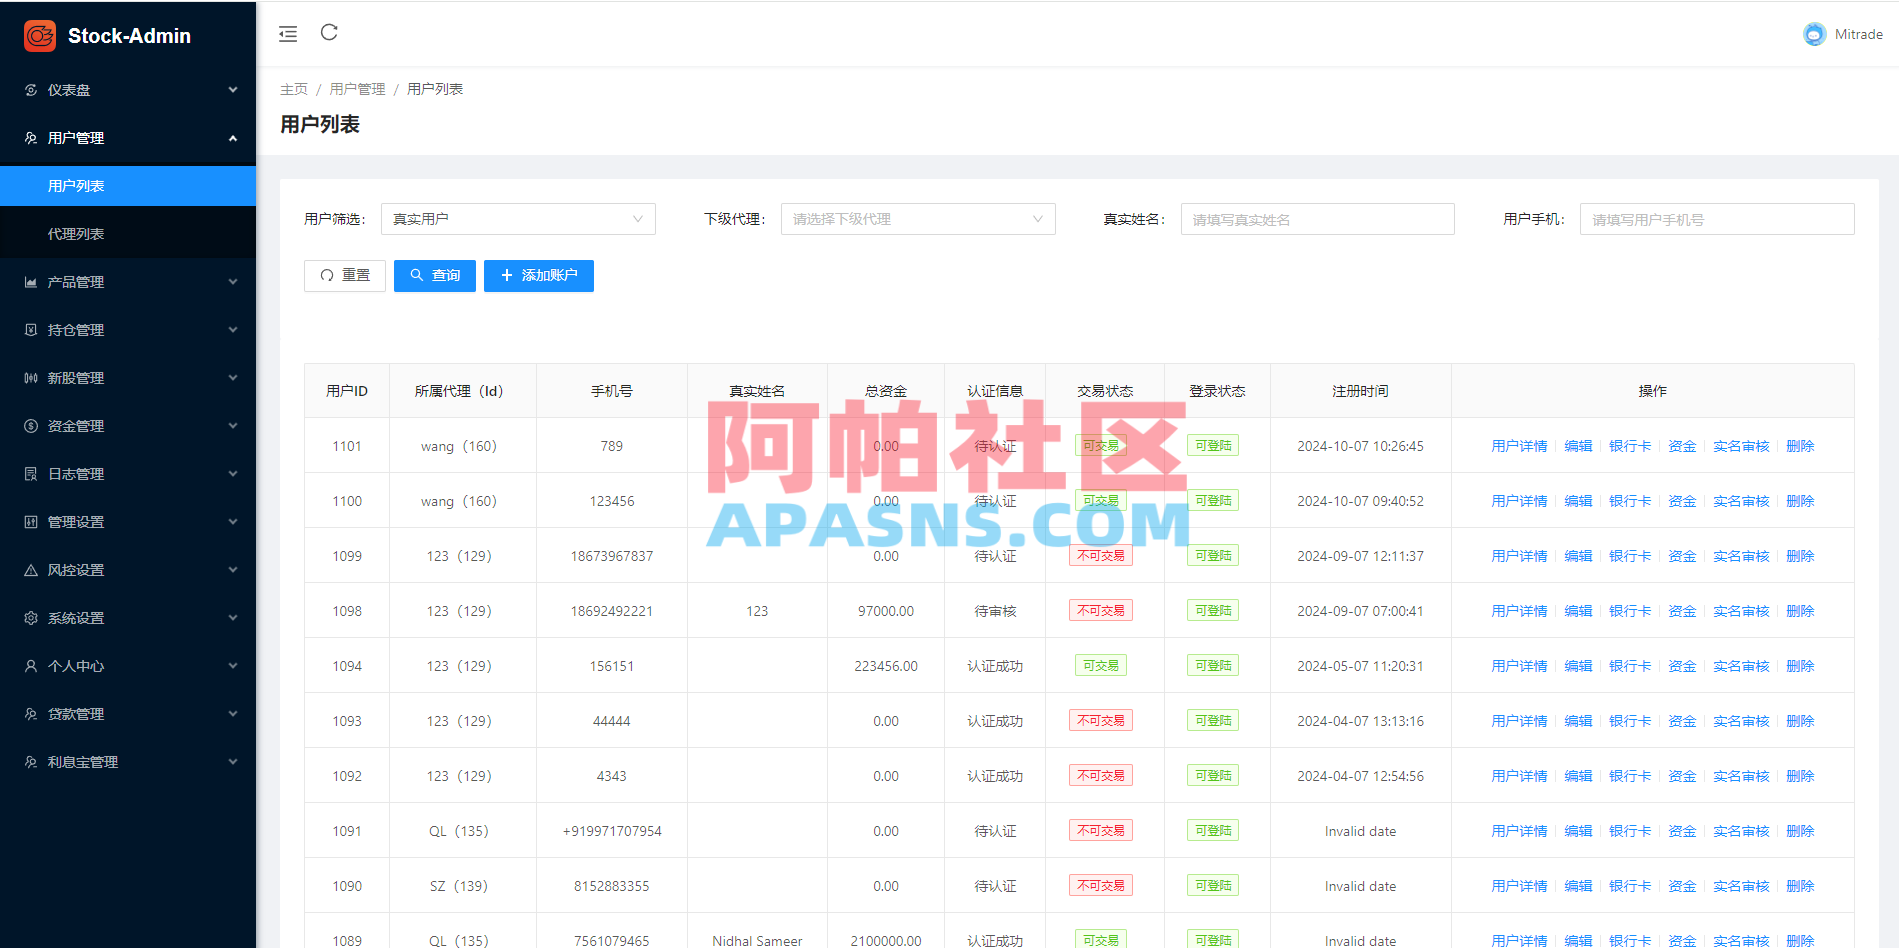Screen dimensions: 1899x948
Task: Toggle 不可交易 status for user 1098
Action: (1100, 609)
